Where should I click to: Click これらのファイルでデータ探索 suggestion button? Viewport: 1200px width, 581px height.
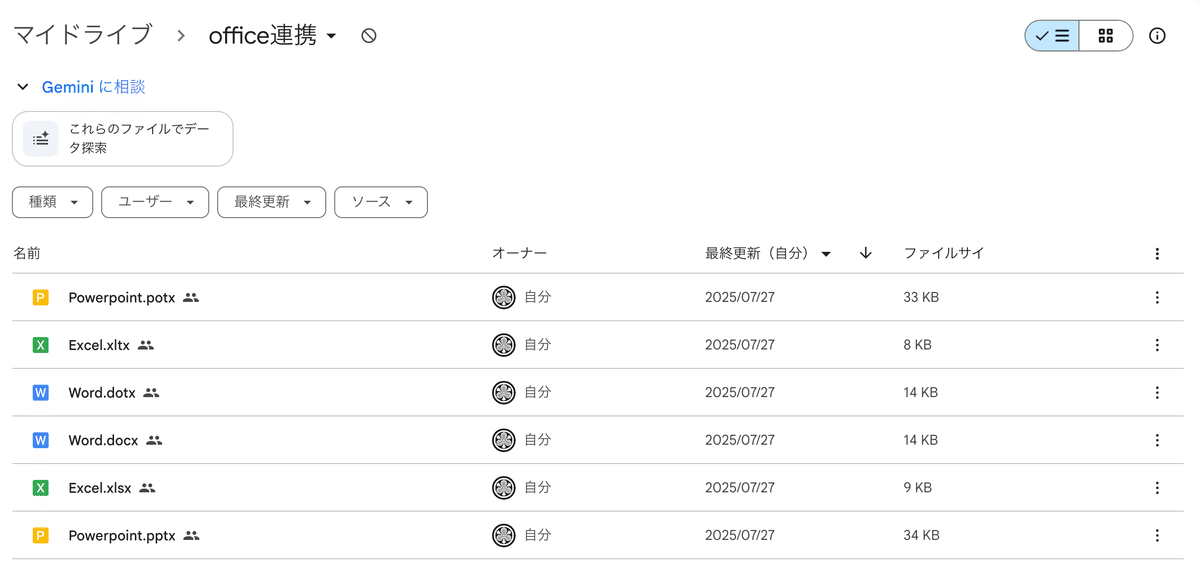pos(123,139)
